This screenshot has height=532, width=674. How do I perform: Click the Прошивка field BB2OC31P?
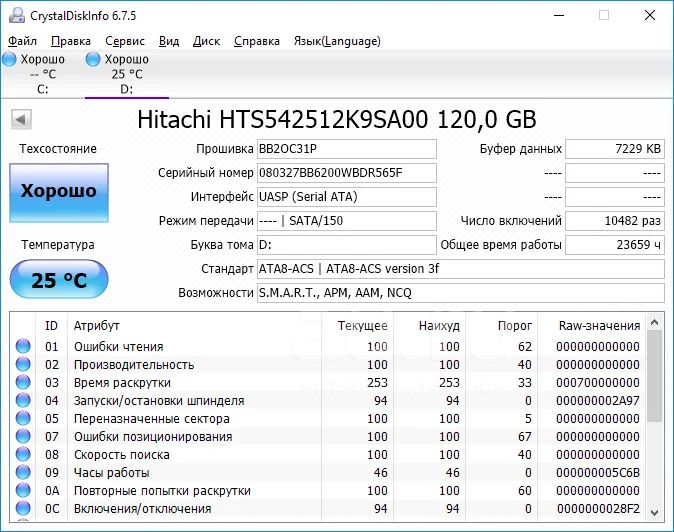click(347, 149)
